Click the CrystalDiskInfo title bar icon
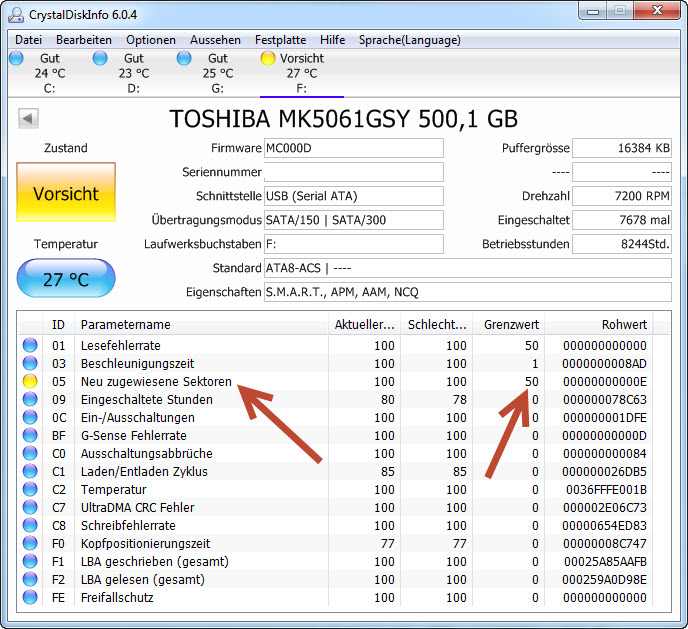Viewport: 688px width, 629px height. (x=16, y=15)
